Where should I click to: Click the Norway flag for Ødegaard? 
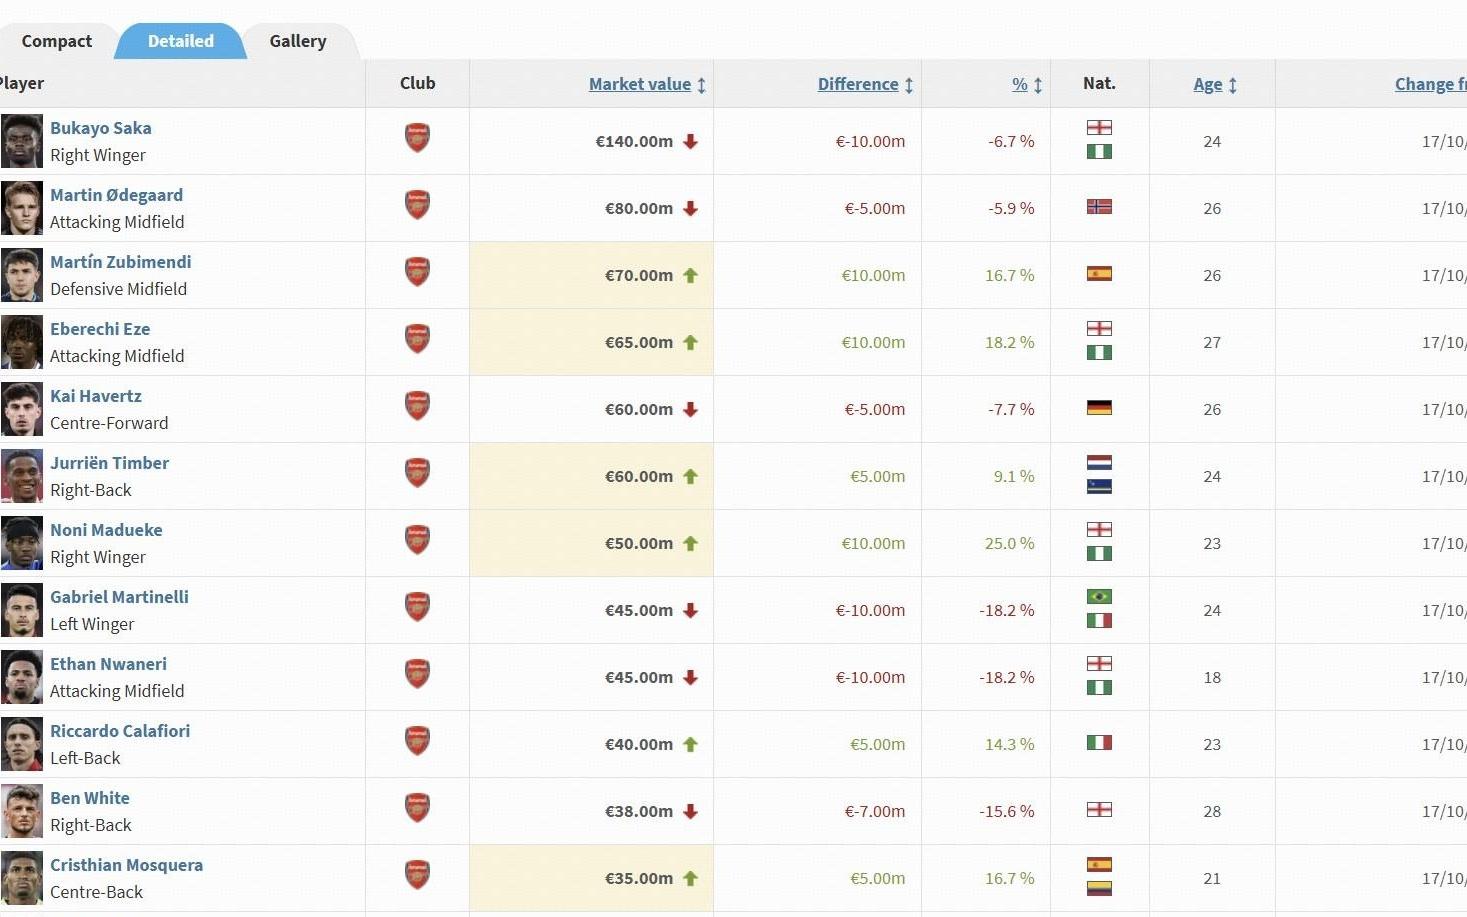pyautogui.click(x=1099, y=207)
